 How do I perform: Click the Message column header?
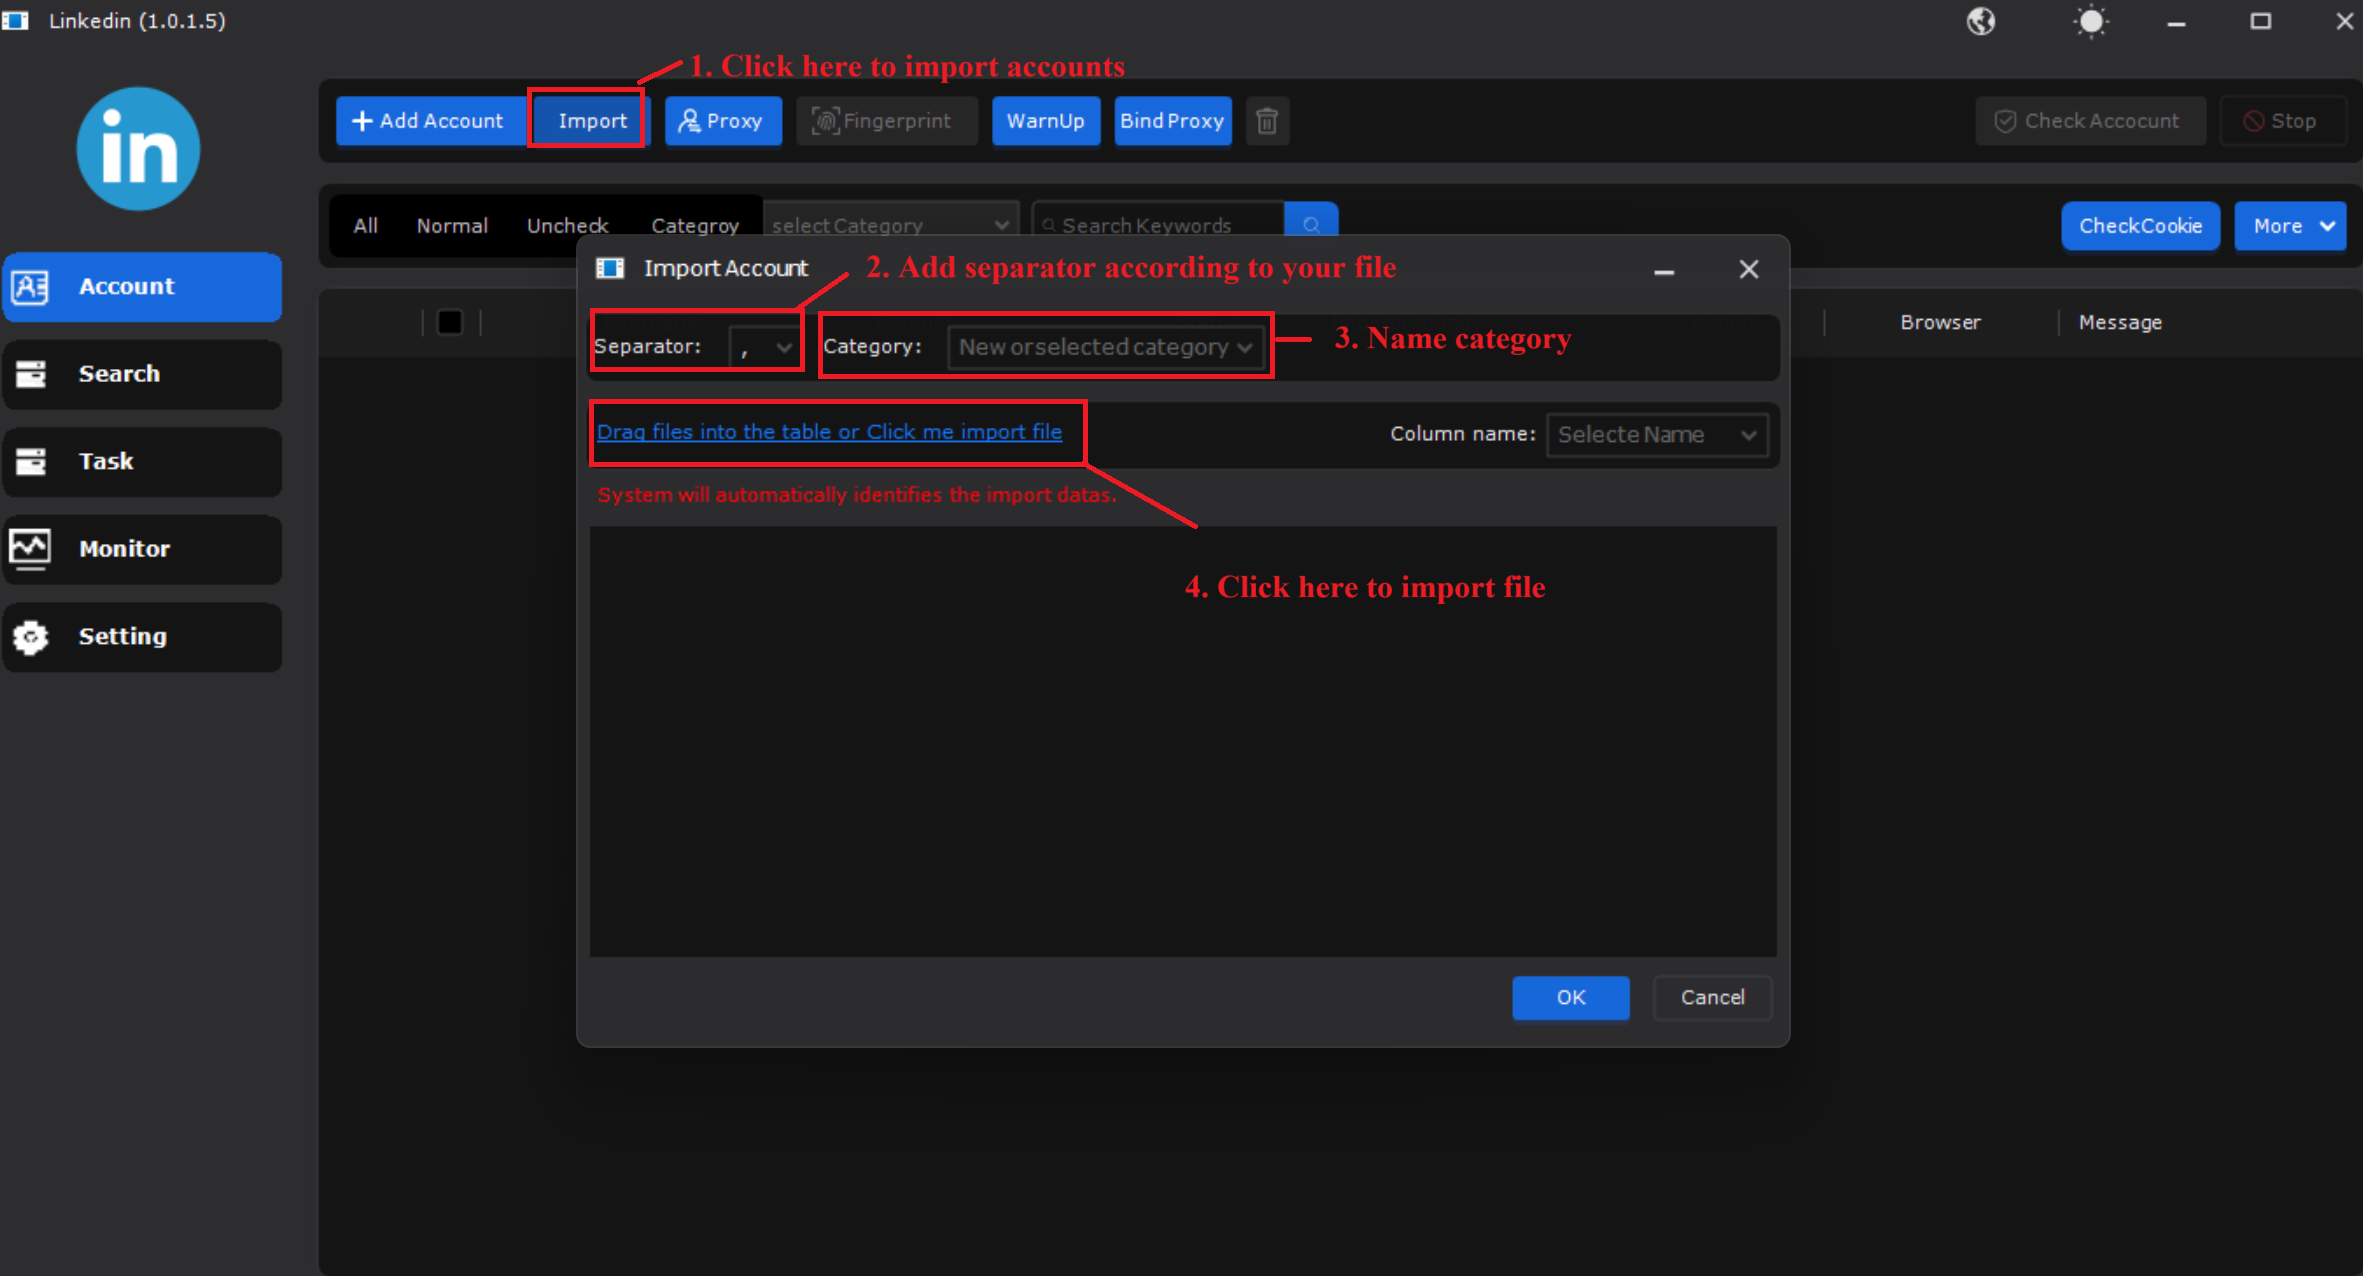pyautogui.click(x=2120, y=322)
